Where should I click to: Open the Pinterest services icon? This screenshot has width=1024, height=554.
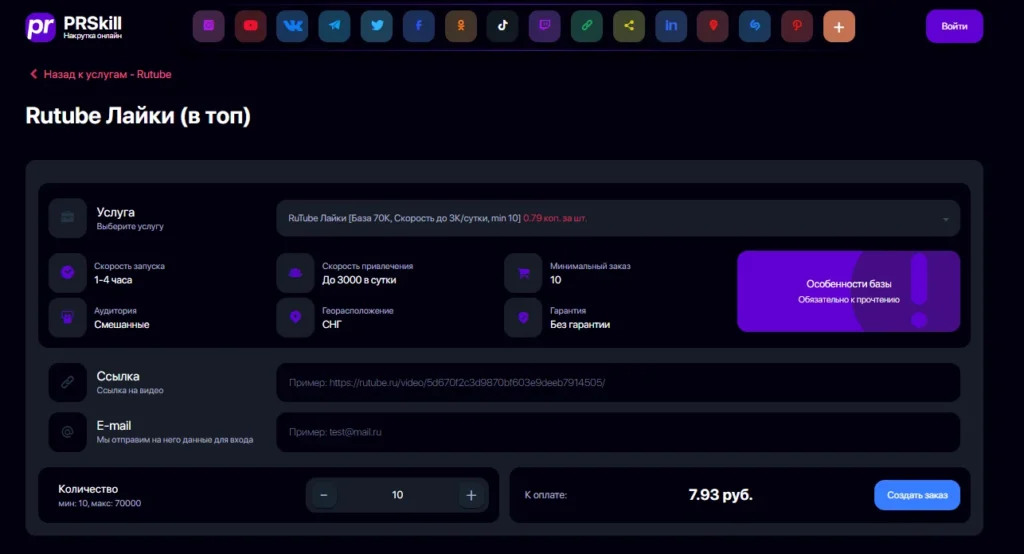click(x=797, y=26)
